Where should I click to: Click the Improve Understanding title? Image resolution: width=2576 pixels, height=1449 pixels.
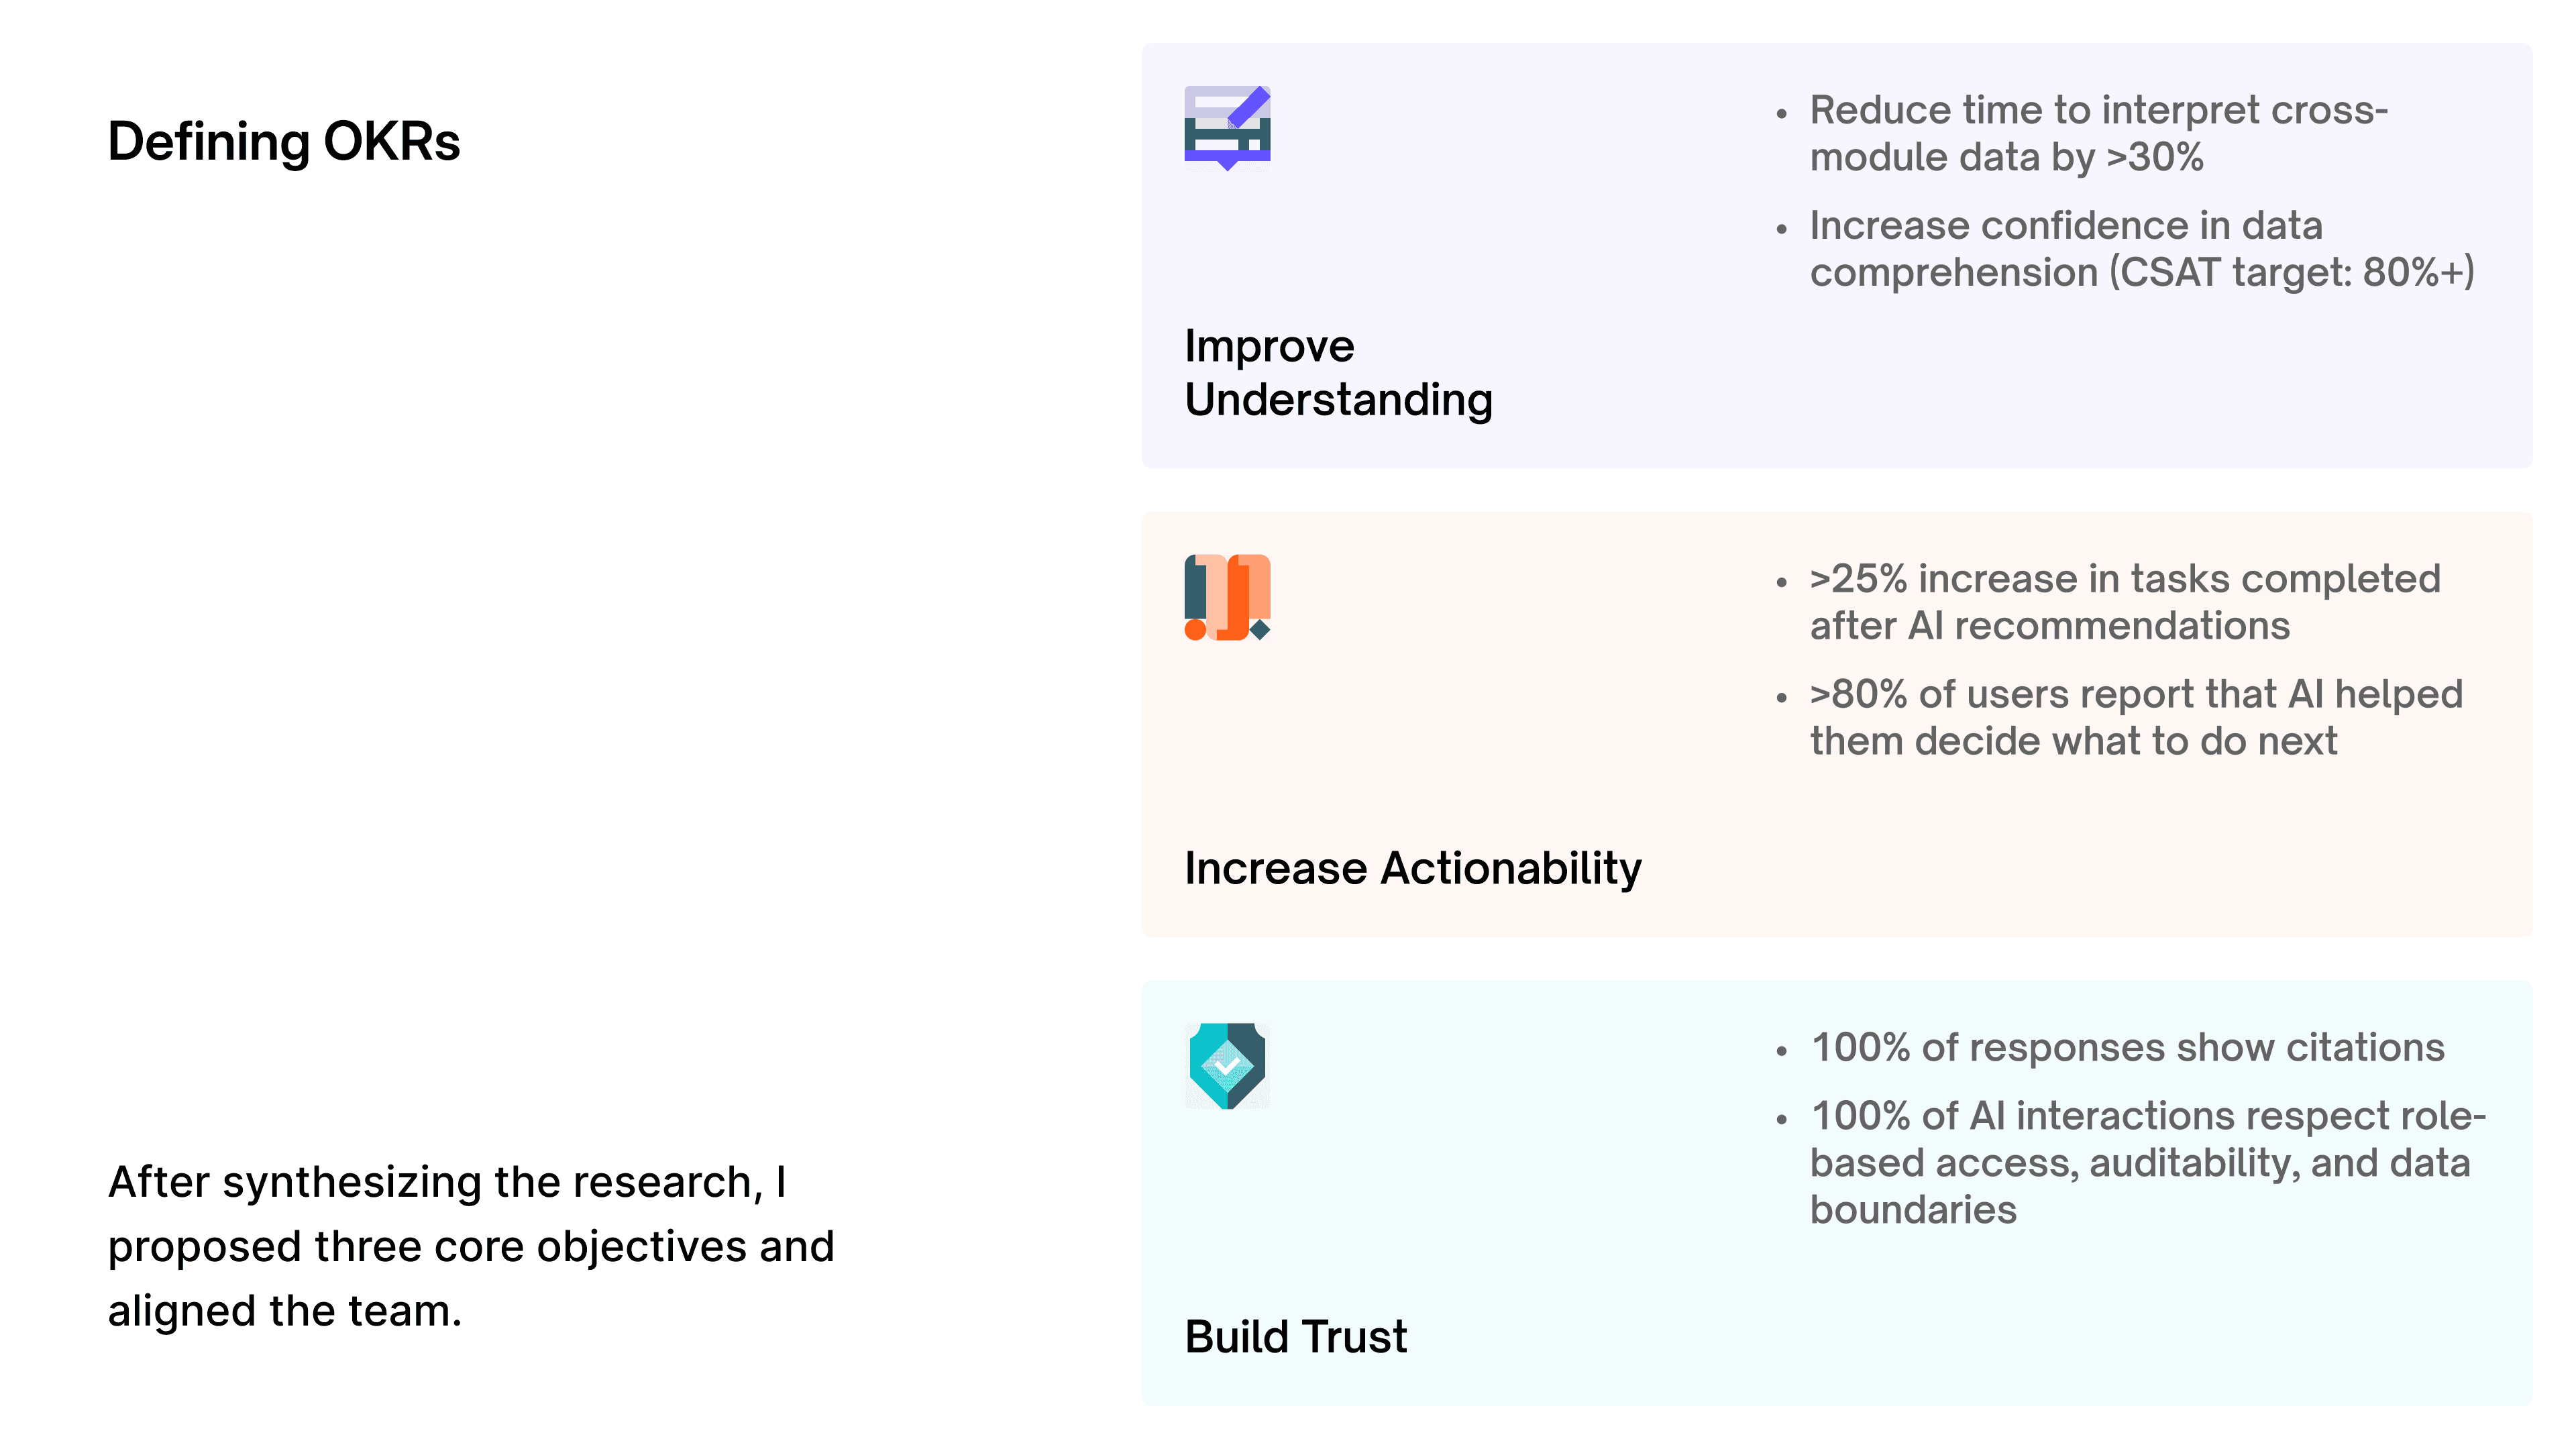1338,372
